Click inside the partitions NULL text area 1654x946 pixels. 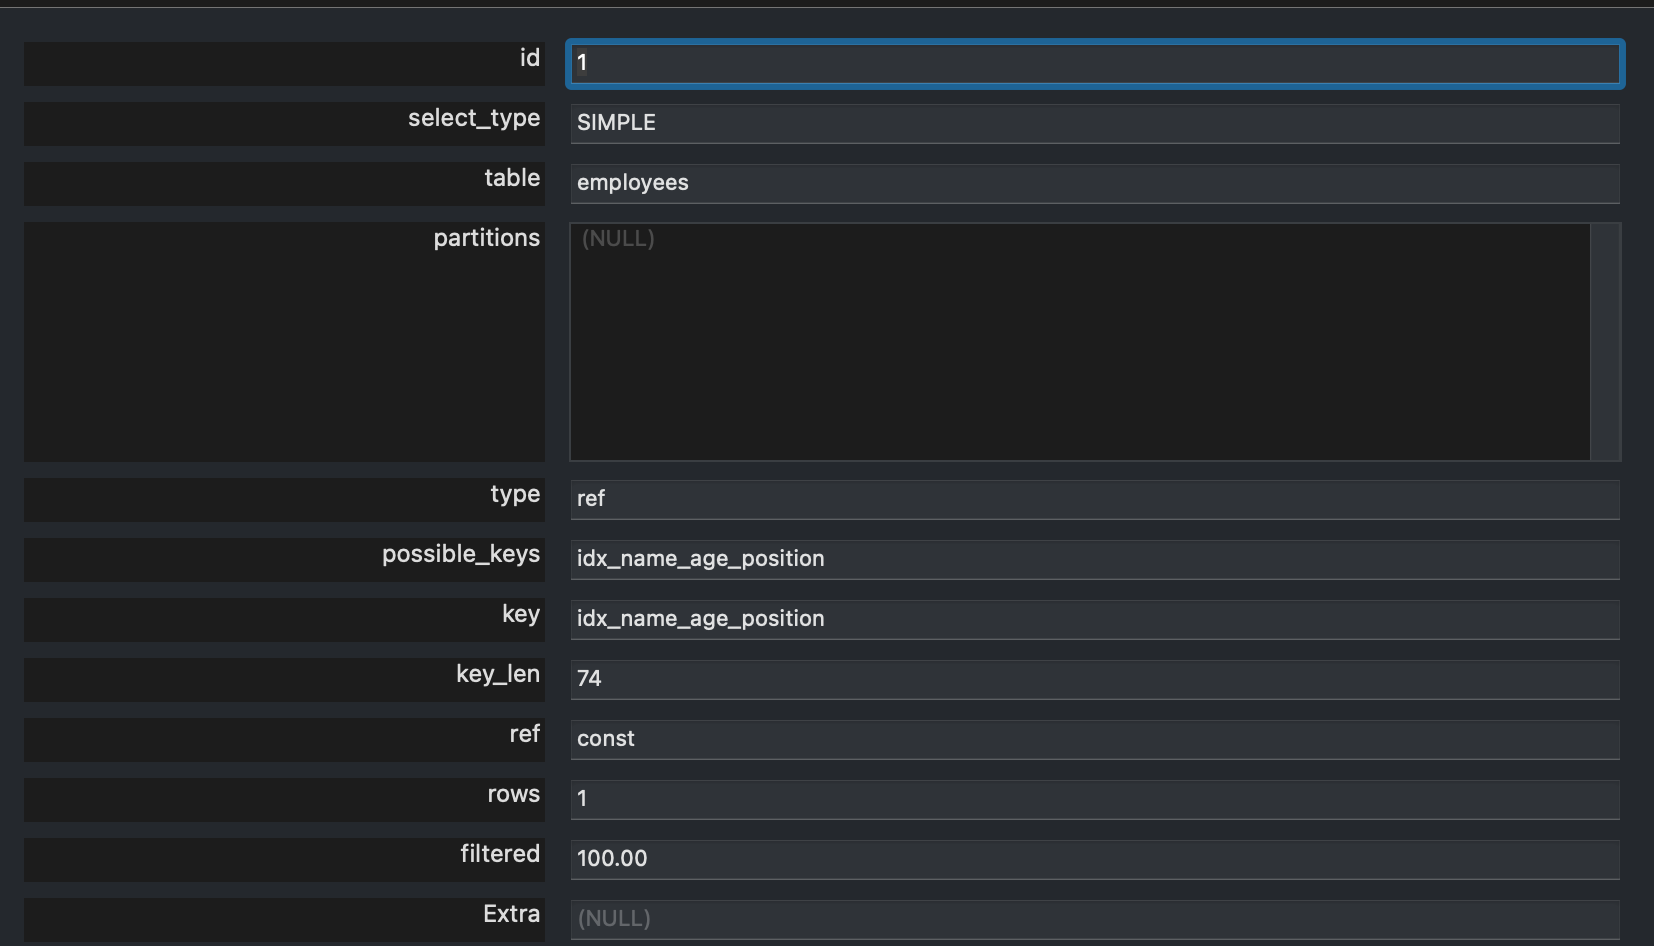click(1080, 342)
